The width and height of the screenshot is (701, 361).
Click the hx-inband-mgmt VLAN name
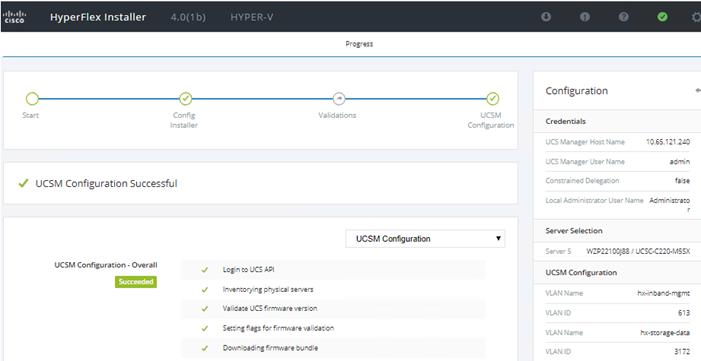coord(664,293)
